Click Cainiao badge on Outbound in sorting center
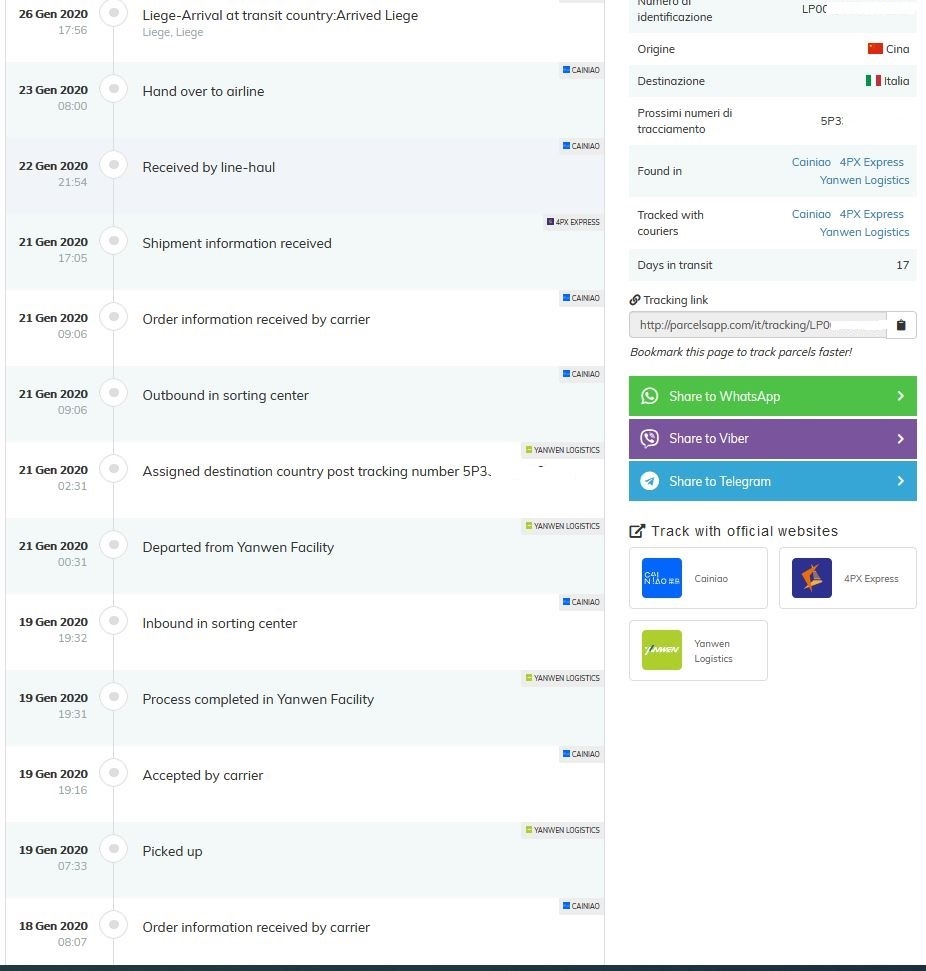This screenshot has height=971, width=926. coord(581,374)
